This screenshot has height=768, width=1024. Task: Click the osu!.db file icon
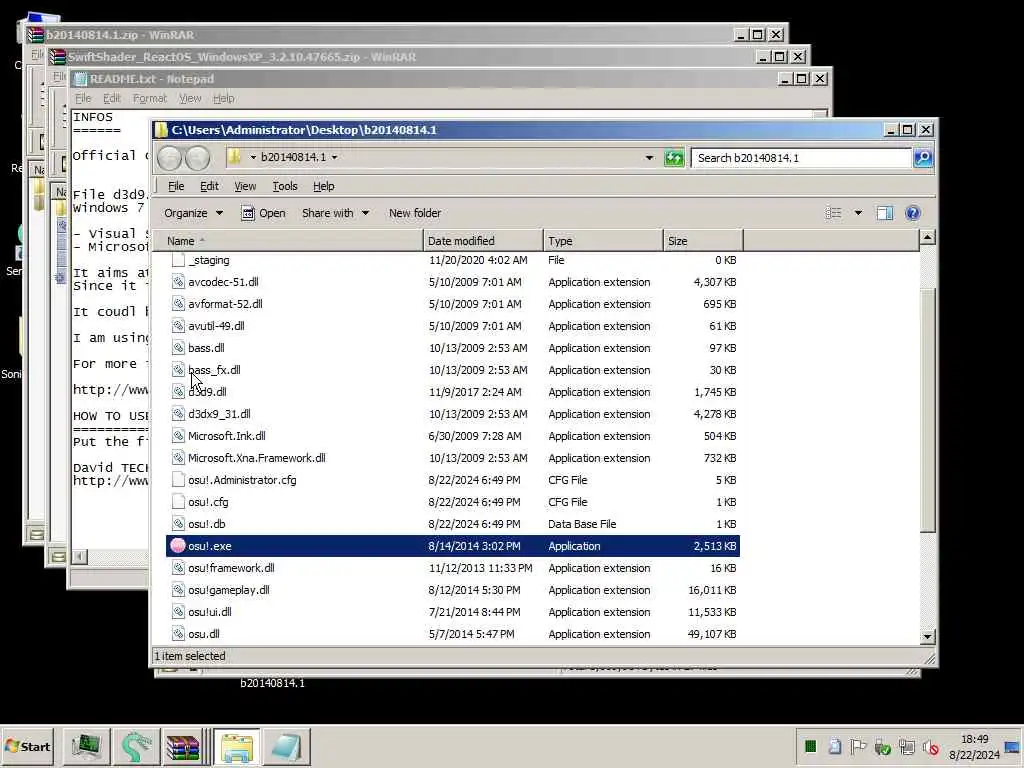(x=178, y=523)
